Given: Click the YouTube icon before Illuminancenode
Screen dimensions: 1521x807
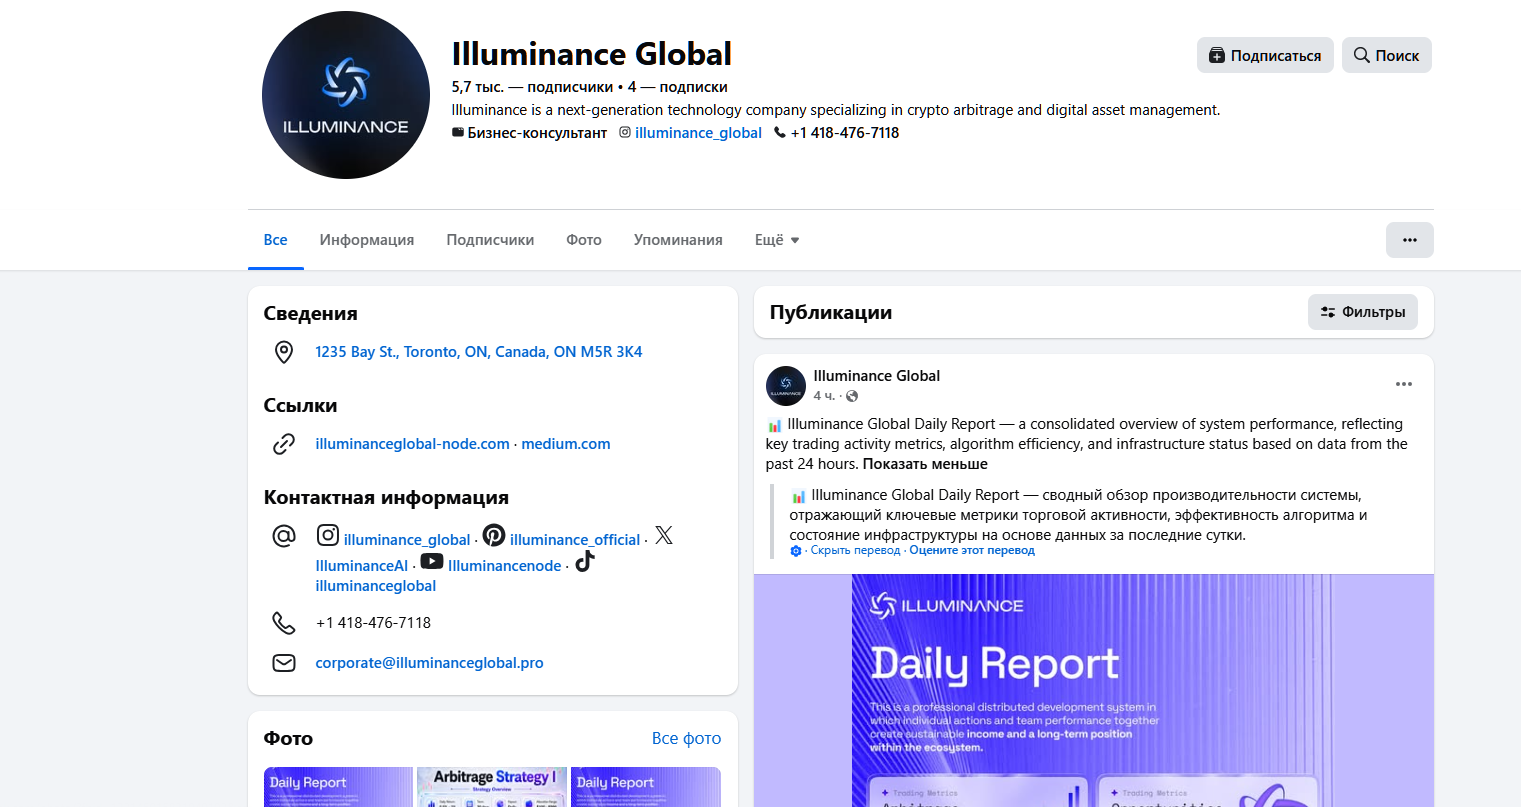Looking at the screenshot, I should click(x=432, y=561).
